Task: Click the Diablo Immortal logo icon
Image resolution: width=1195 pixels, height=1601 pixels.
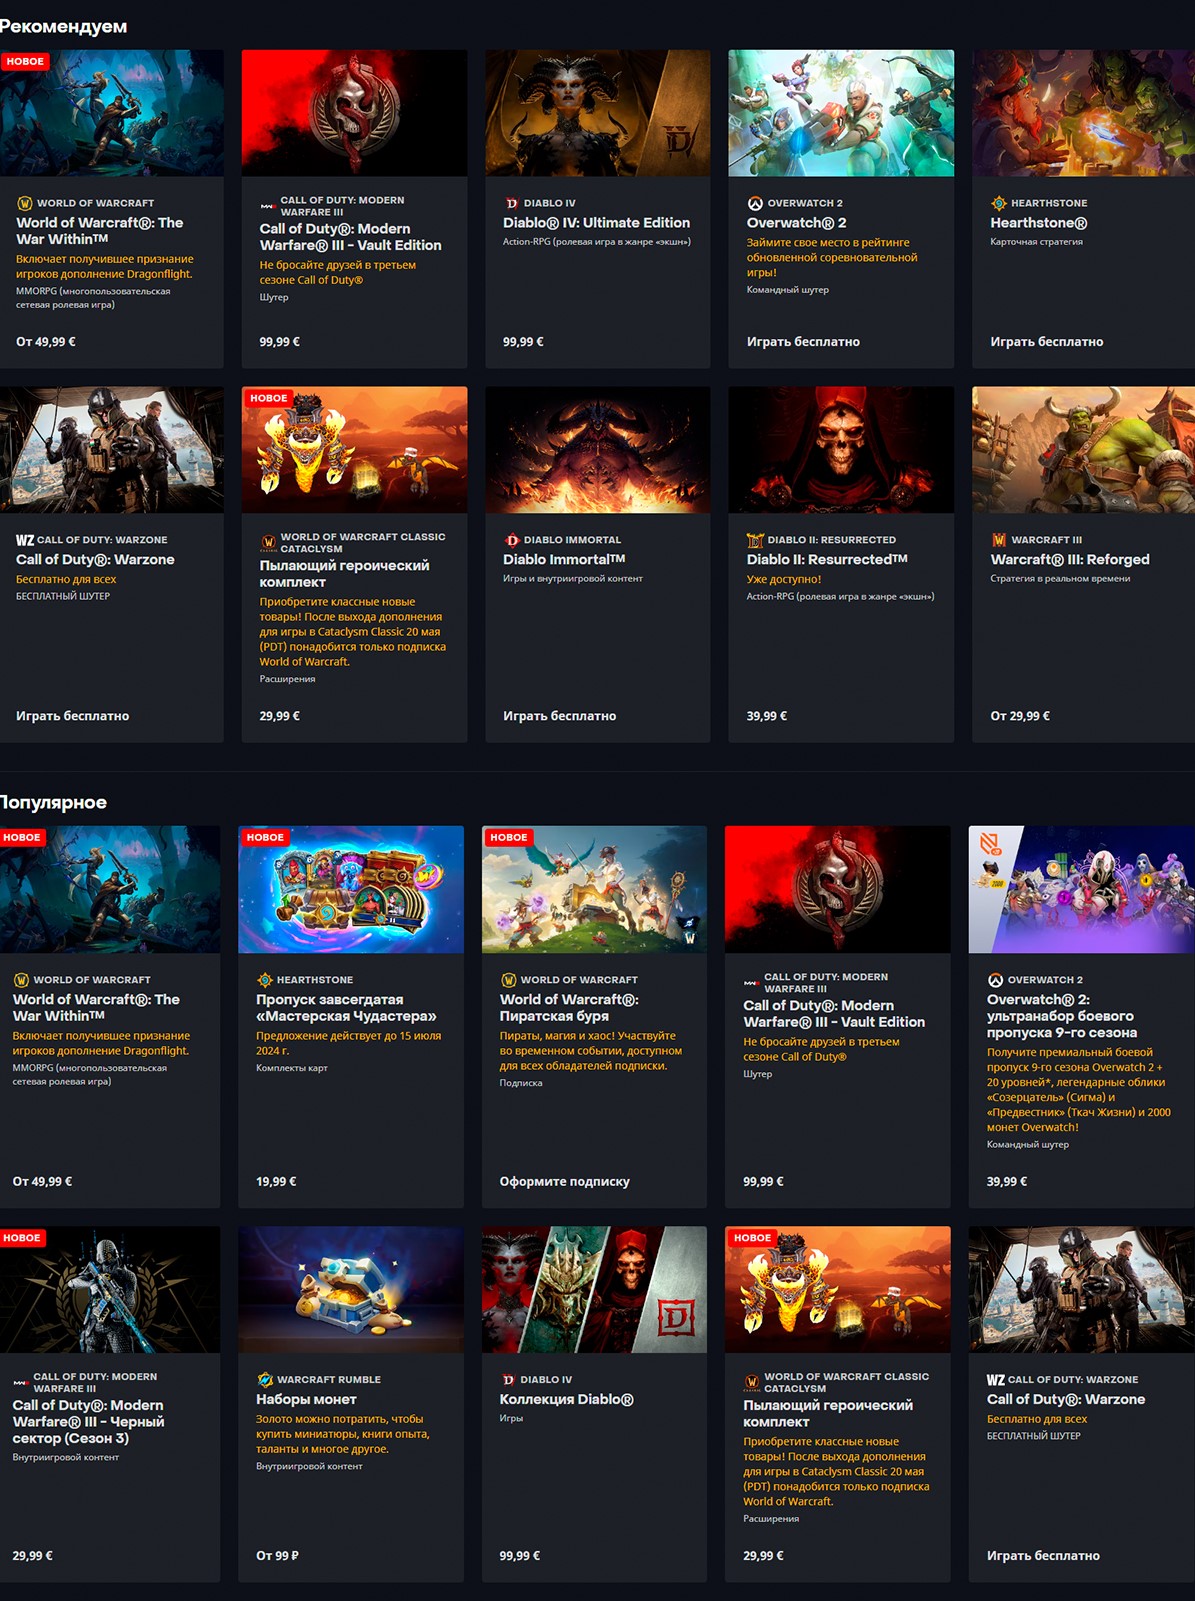Action: [511, 540]
